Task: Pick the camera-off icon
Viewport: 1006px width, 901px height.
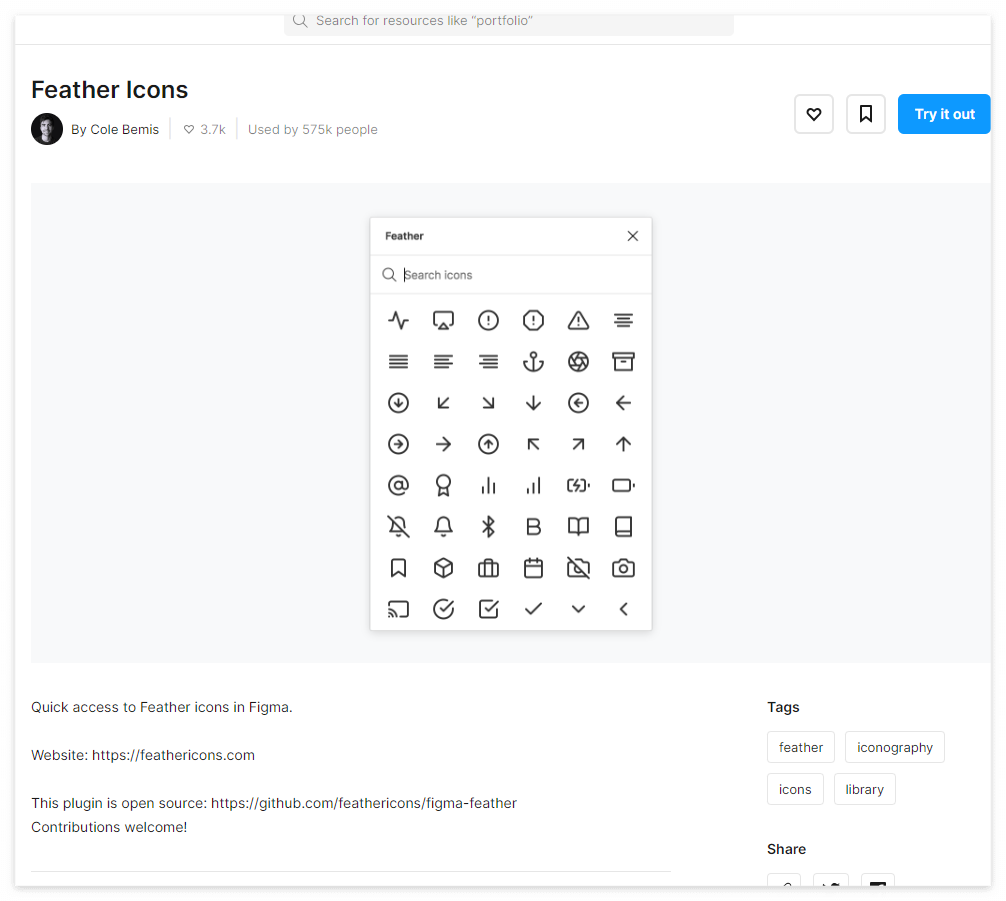Action: click(578, 568)
